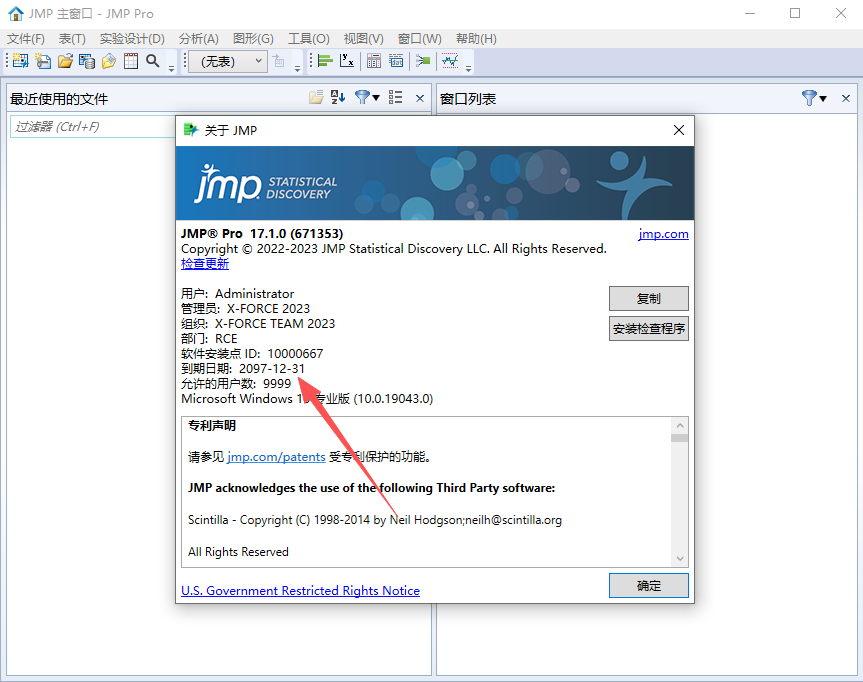The image size is (863, 682).
Task: Click the Control Chart icon in toolbar
Action: [x=450, y=61]
